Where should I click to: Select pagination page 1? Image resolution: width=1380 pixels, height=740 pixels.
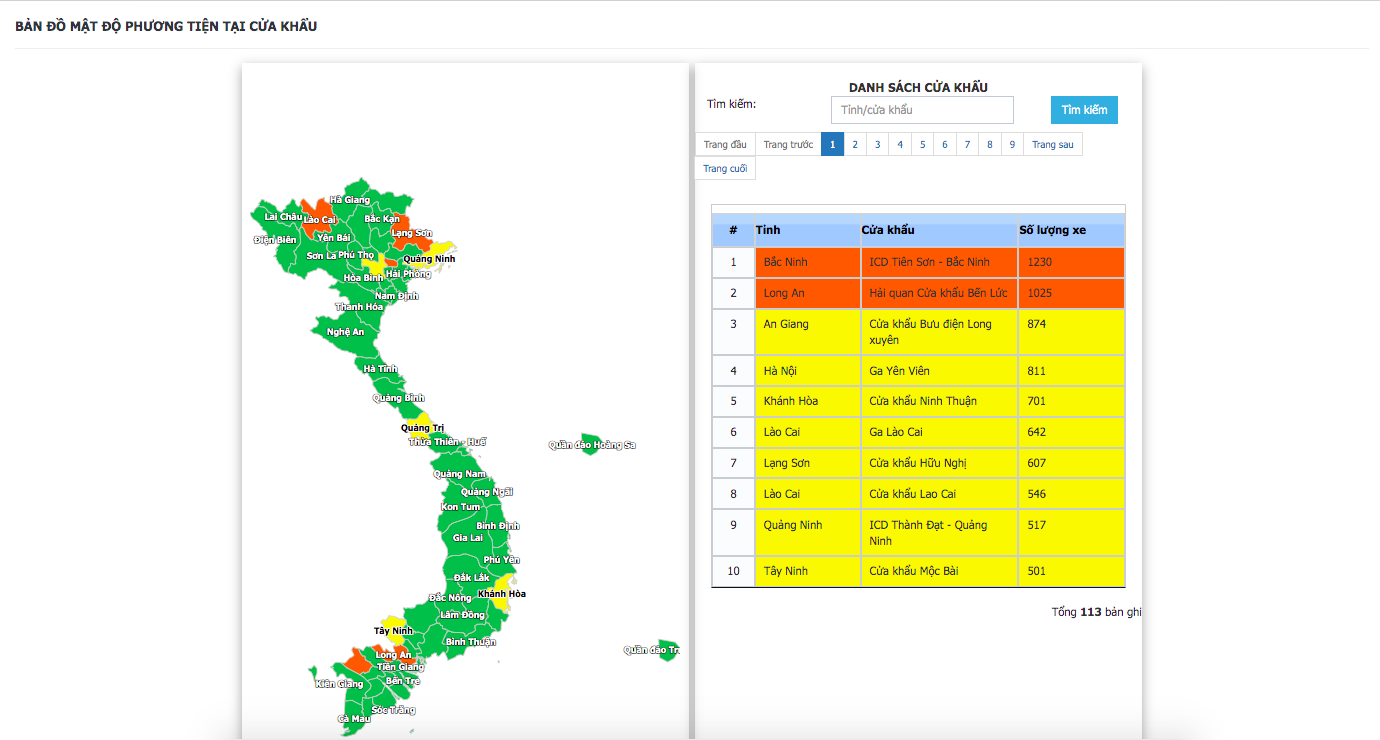coord(833,145)
